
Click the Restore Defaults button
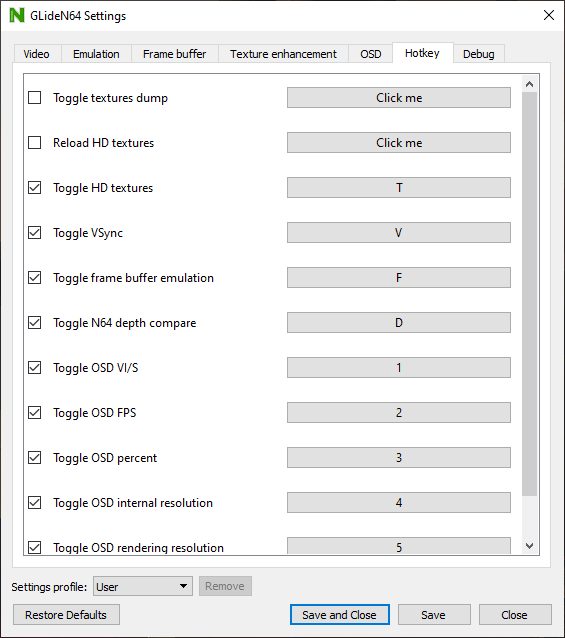pos(66,615)
